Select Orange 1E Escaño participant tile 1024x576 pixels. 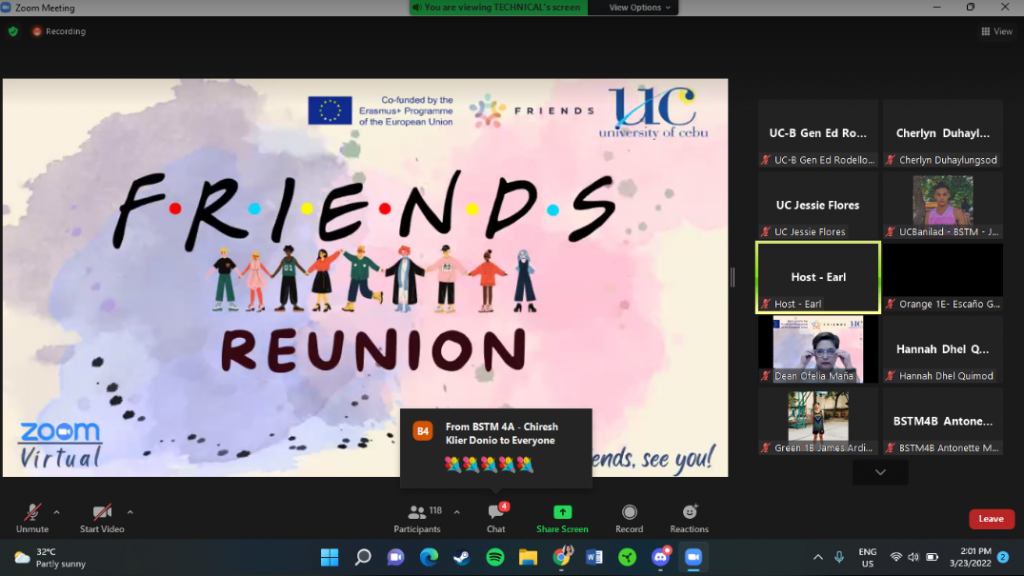pyautogui.click(x=942, y=278)
